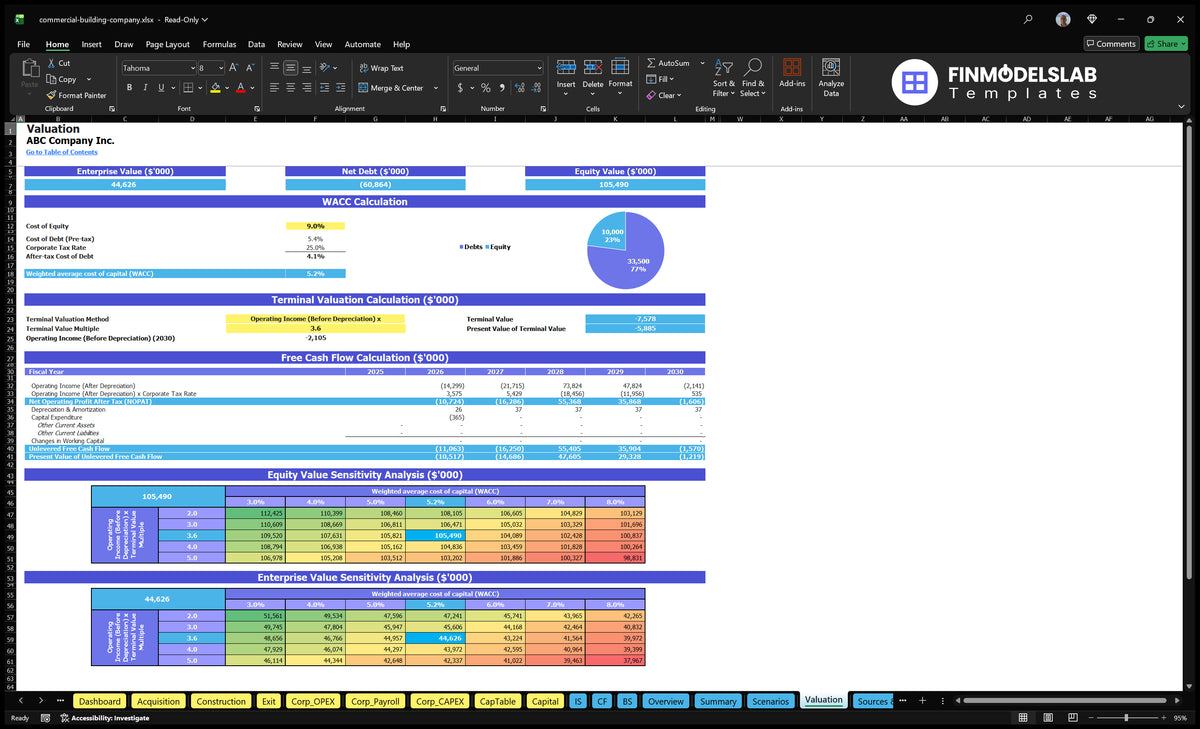Open the font name dropdown showing Tahoma
This screenshot has width=1200, height=729.
(x=191, y=68)
